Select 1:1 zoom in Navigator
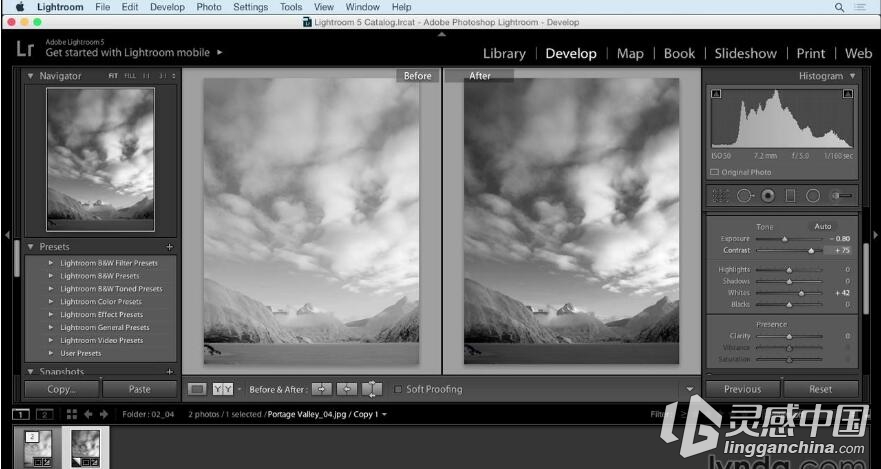Screen dimensions: 881x469 [146, 76]
